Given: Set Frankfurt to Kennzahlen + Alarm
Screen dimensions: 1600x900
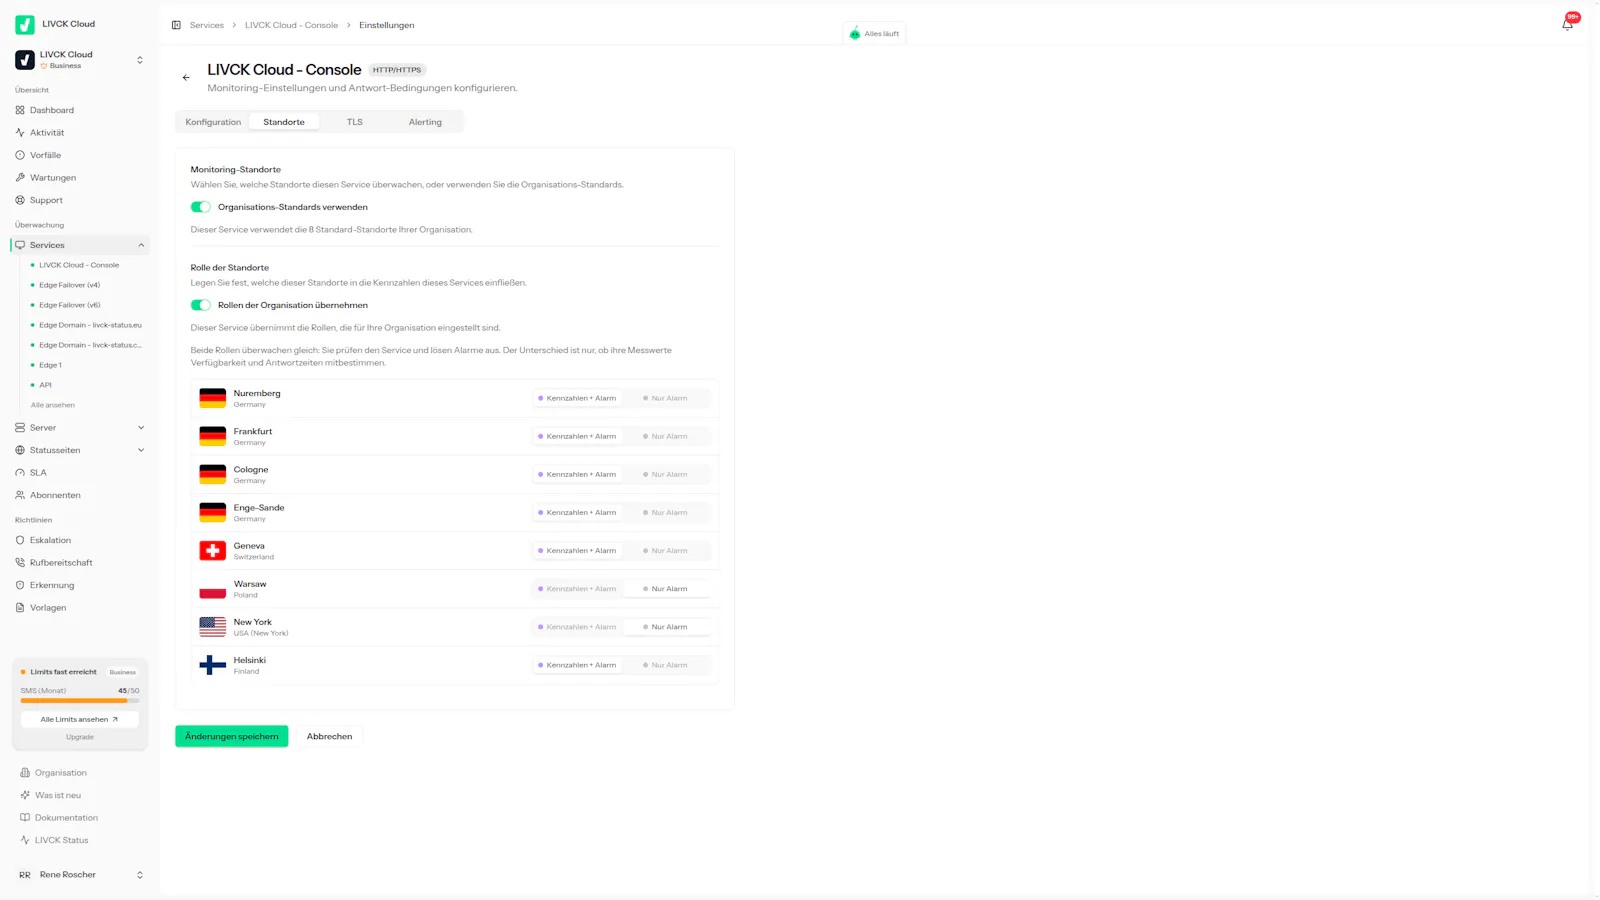Looking at the screenshot, I should (577, 436).
